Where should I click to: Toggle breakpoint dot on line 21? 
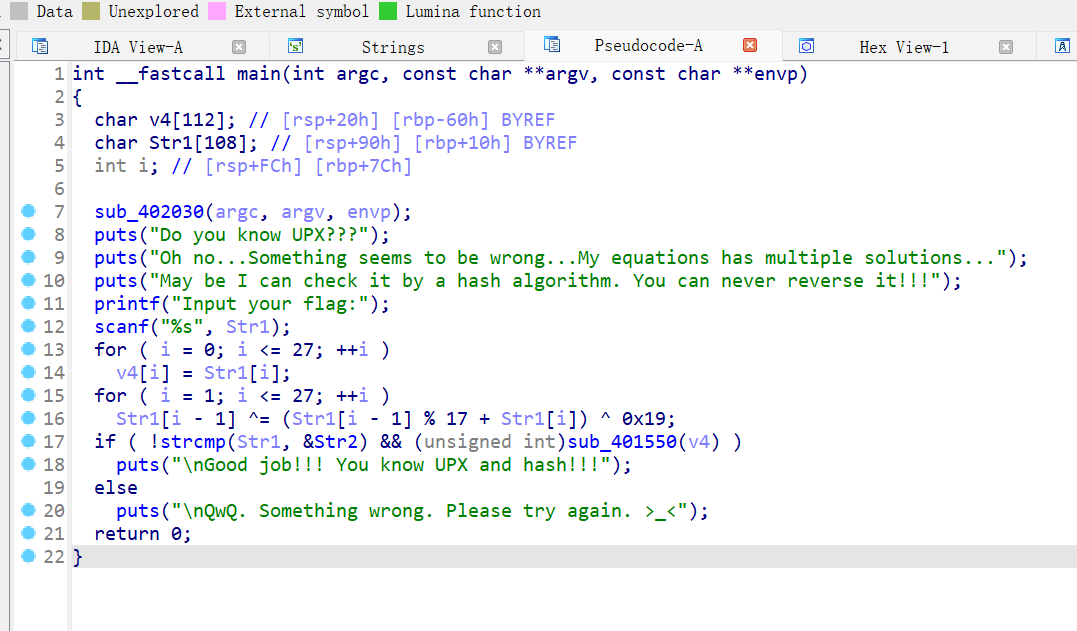point(28,534)
